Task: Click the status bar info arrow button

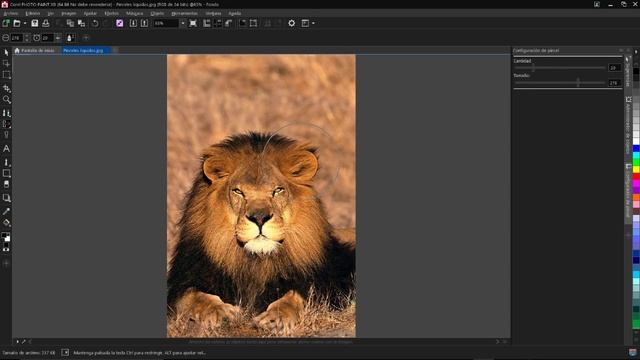Action: pos(65,352)
